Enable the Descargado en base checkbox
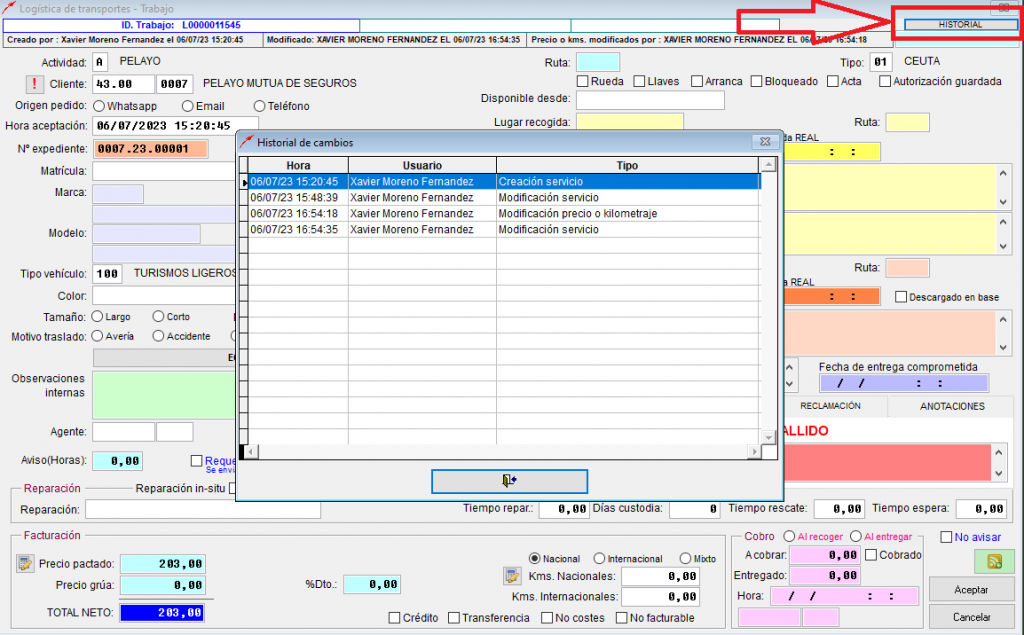The image size is (1024, 635). point(901,297)
